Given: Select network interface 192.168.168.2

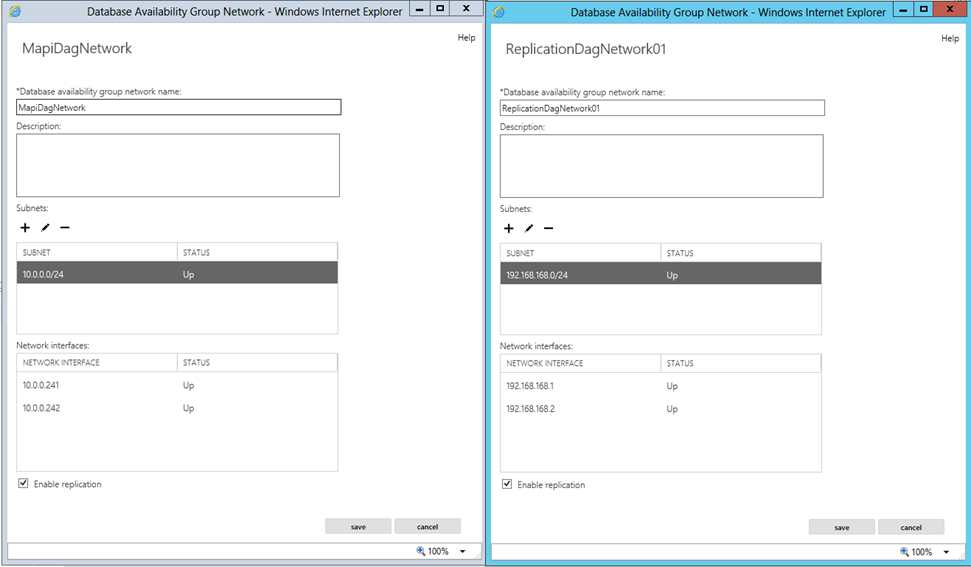Looking at the screenshot, I should [661, 409].
